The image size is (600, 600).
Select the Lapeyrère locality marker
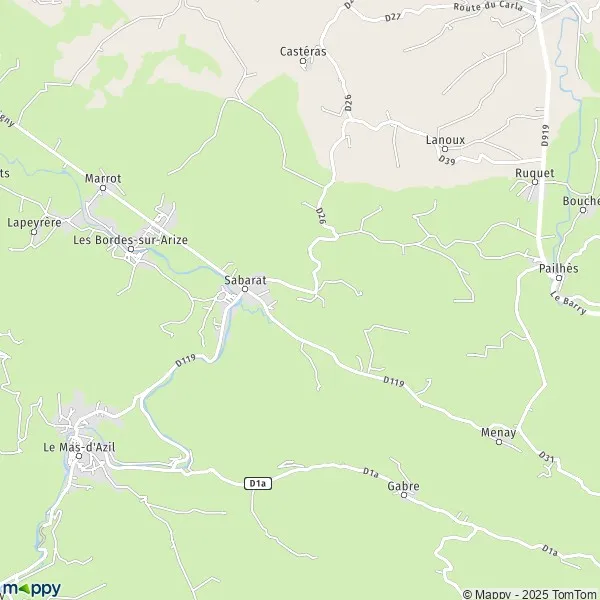[34, 232]
